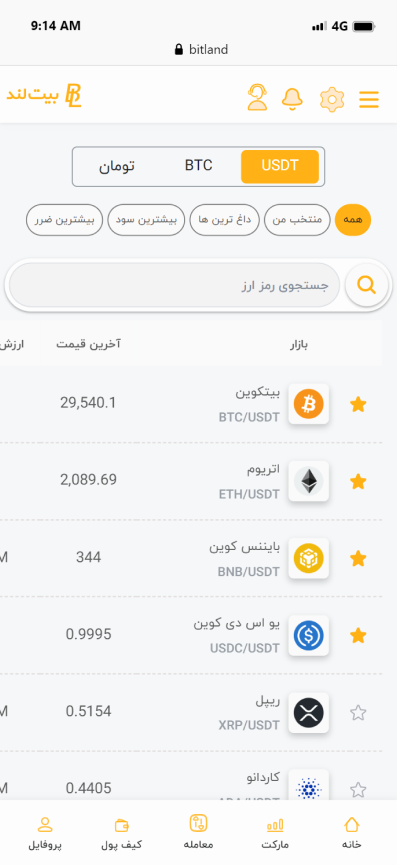This screenshot has height=865, width=397.
Task: Open the XRP coin logo icon
Action: tap(309, 713)
